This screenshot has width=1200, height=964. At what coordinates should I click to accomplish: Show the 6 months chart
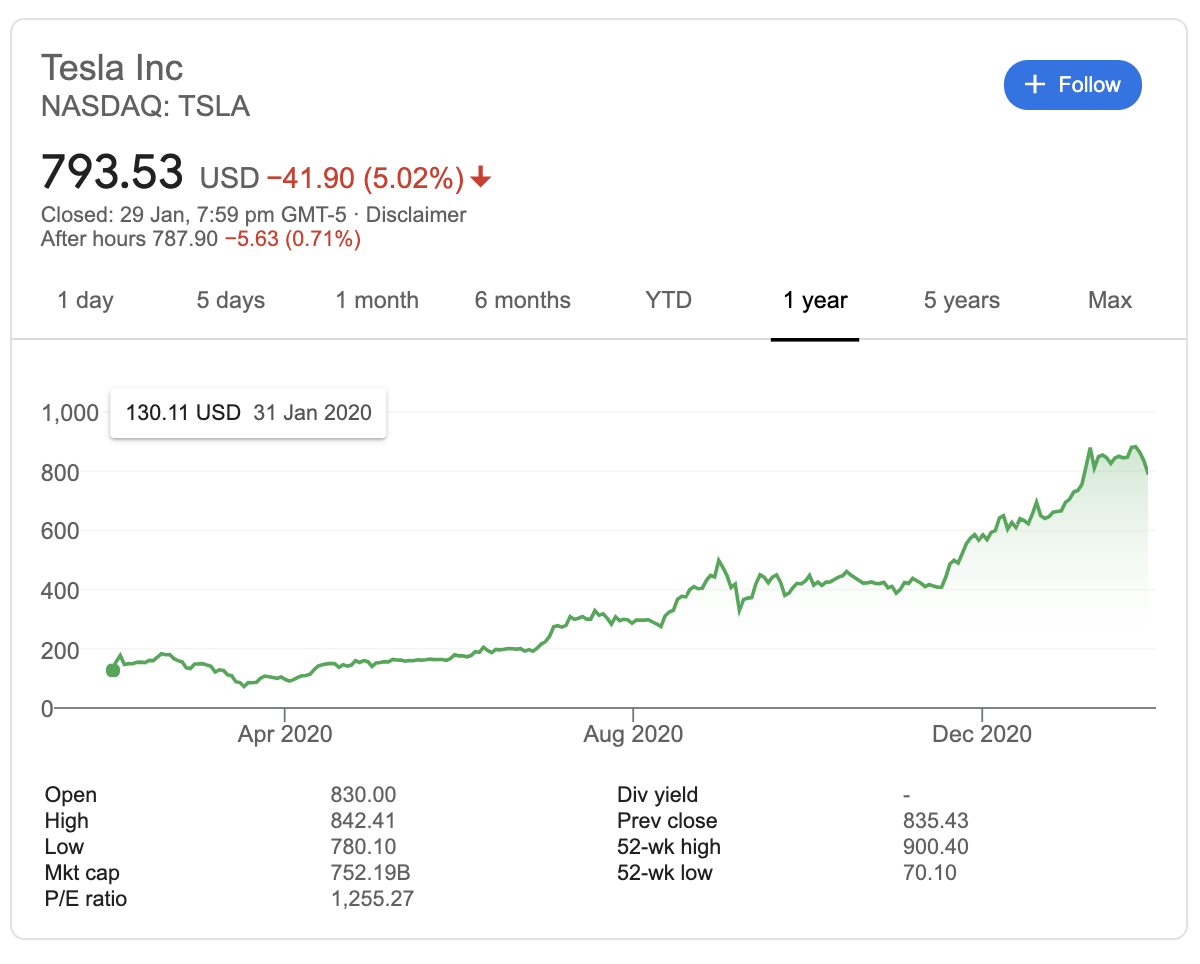click(523, 300)
